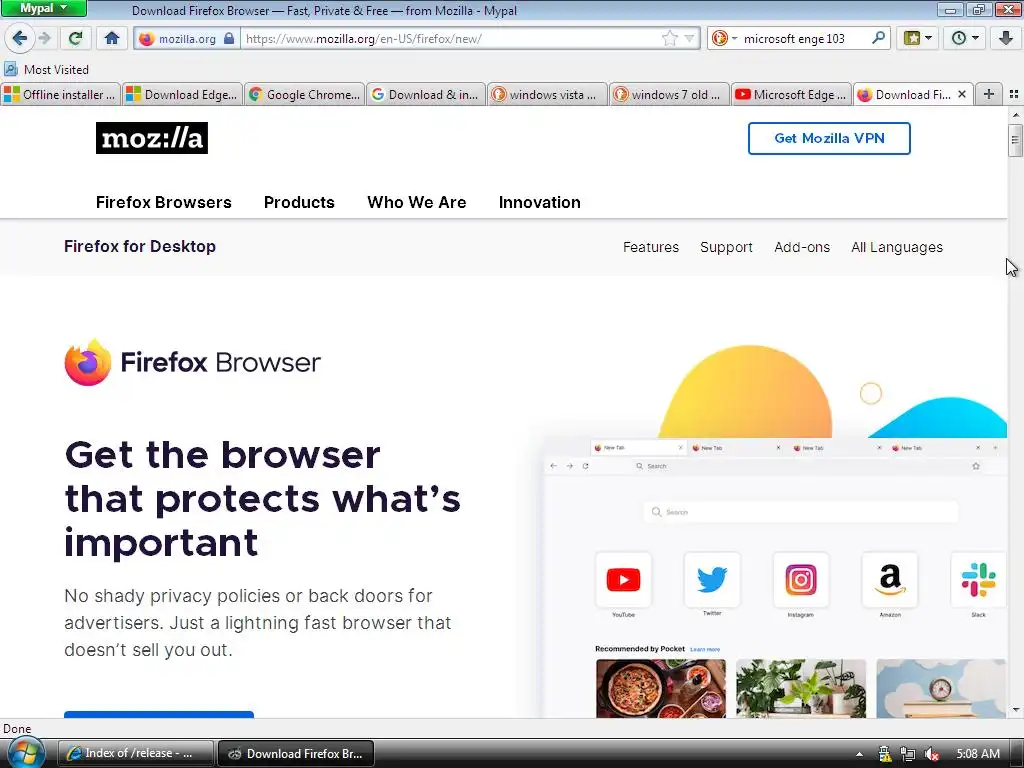The image size is (1024, 768).
Task: Click the vertical scrollbar thumb
Action: [1015, 139]
